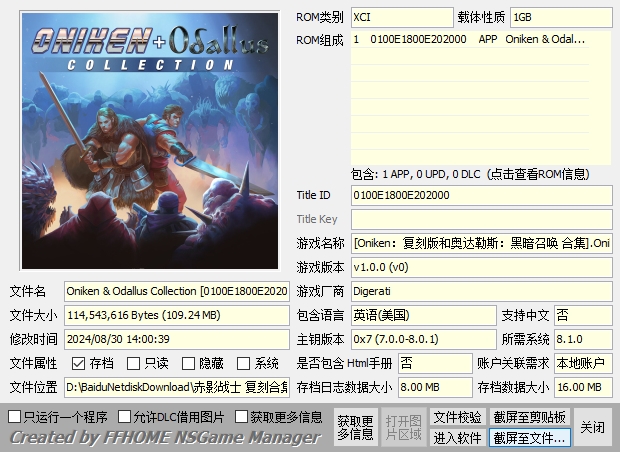620x452 pixels.
Task: Toggle 允许DLC借用图片 checkbox
Action: 125,416
